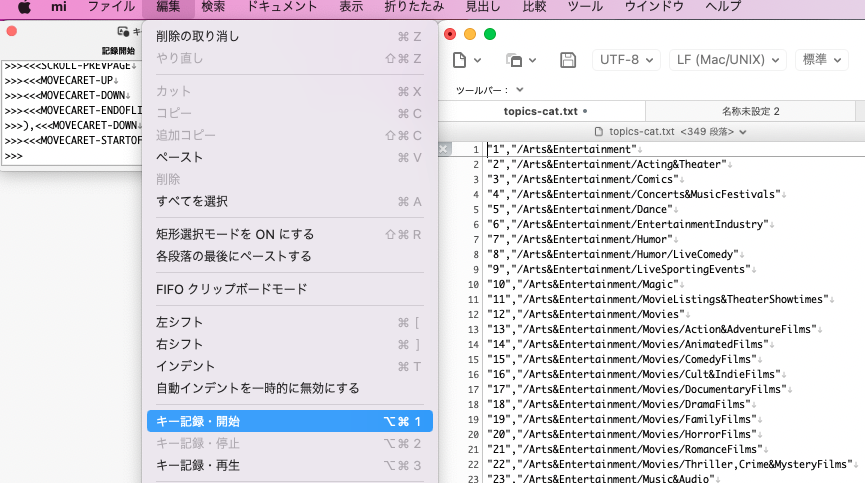Open the 標準 mode dropdown
This screenshot has width=865, height=483.
[829, 60]
